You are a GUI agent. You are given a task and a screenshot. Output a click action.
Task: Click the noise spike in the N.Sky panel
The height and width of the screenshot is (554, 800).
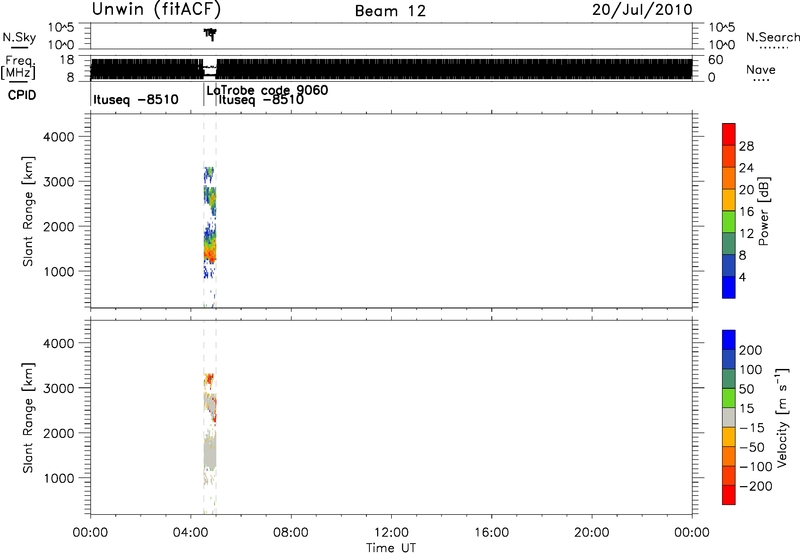click(x=210, y=34)
